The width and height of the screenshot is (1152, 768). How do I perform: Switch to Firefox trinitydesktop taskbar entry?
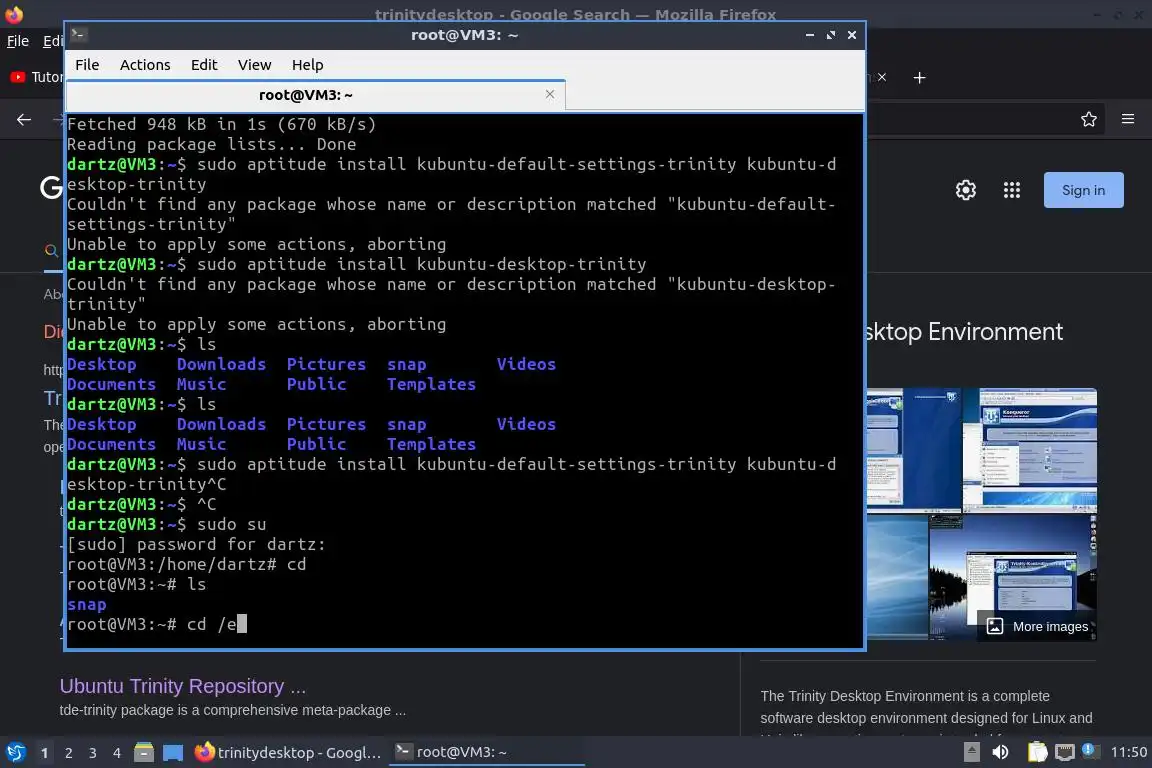[x=288, y=752]
